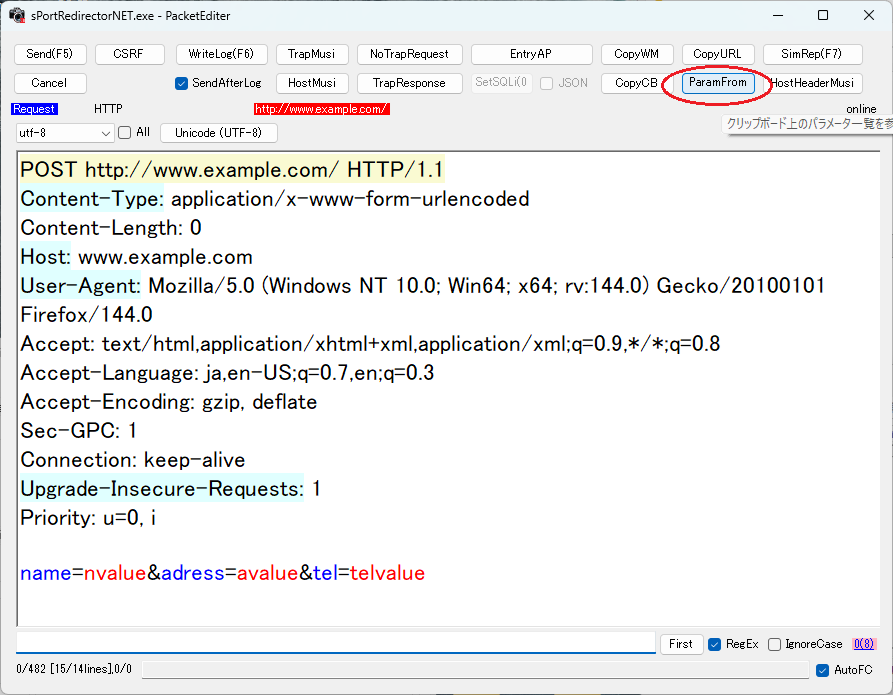This screenshot has width=893, height=695.
Task: Click the Sec-GPC: 1 line
Action: (79, 431)
